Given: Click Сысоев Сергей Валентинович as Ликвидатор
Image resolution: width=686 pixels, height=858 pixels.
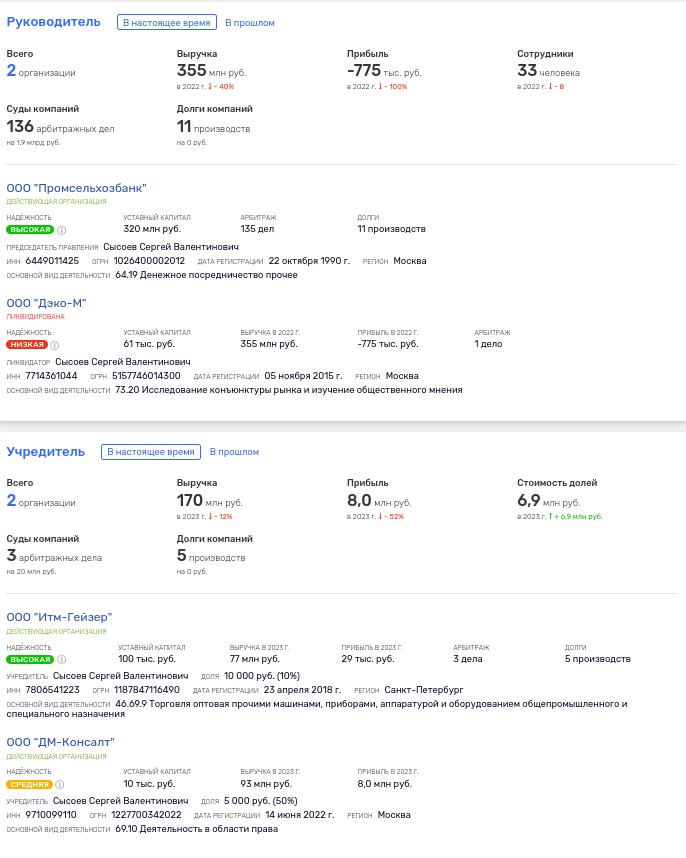Looking at the screenshot, I should click(x=123, y=362).
